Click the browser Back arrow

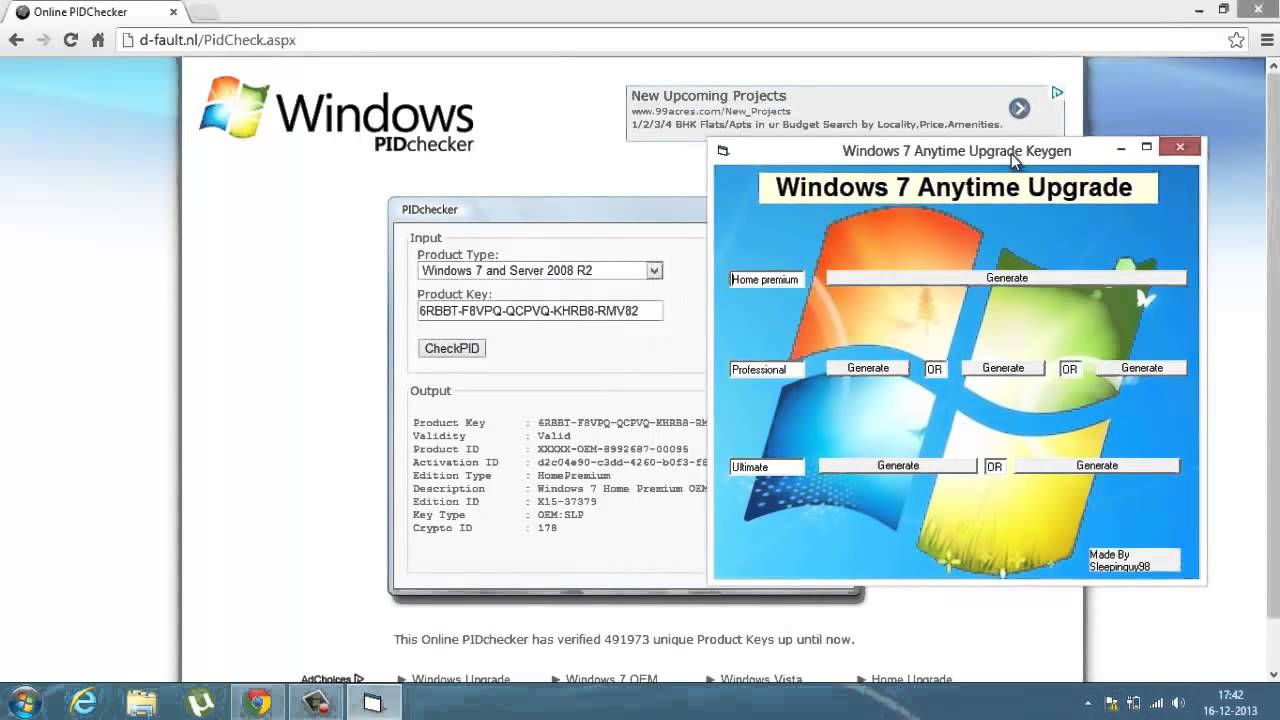coord(16,40)
